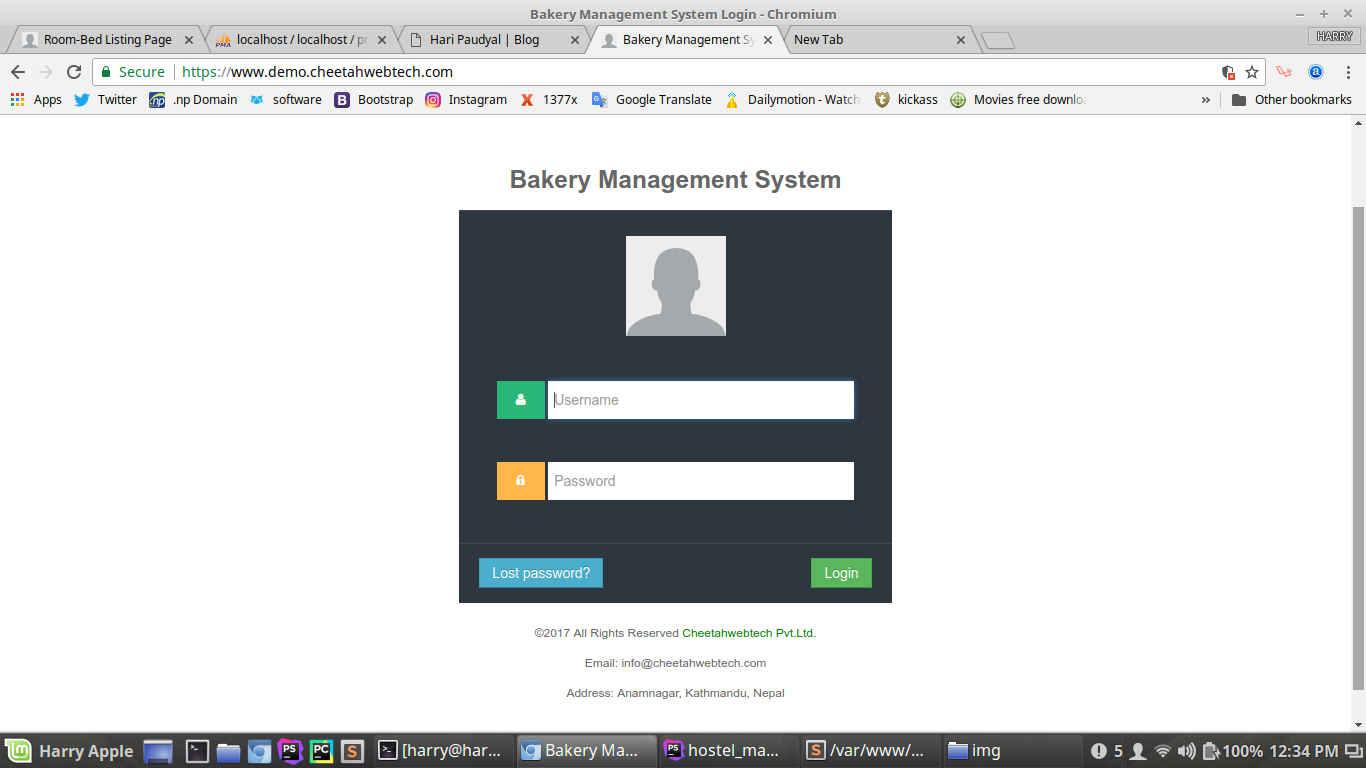
Task: Focus the Password input field
Action: [x=700, y=481]
